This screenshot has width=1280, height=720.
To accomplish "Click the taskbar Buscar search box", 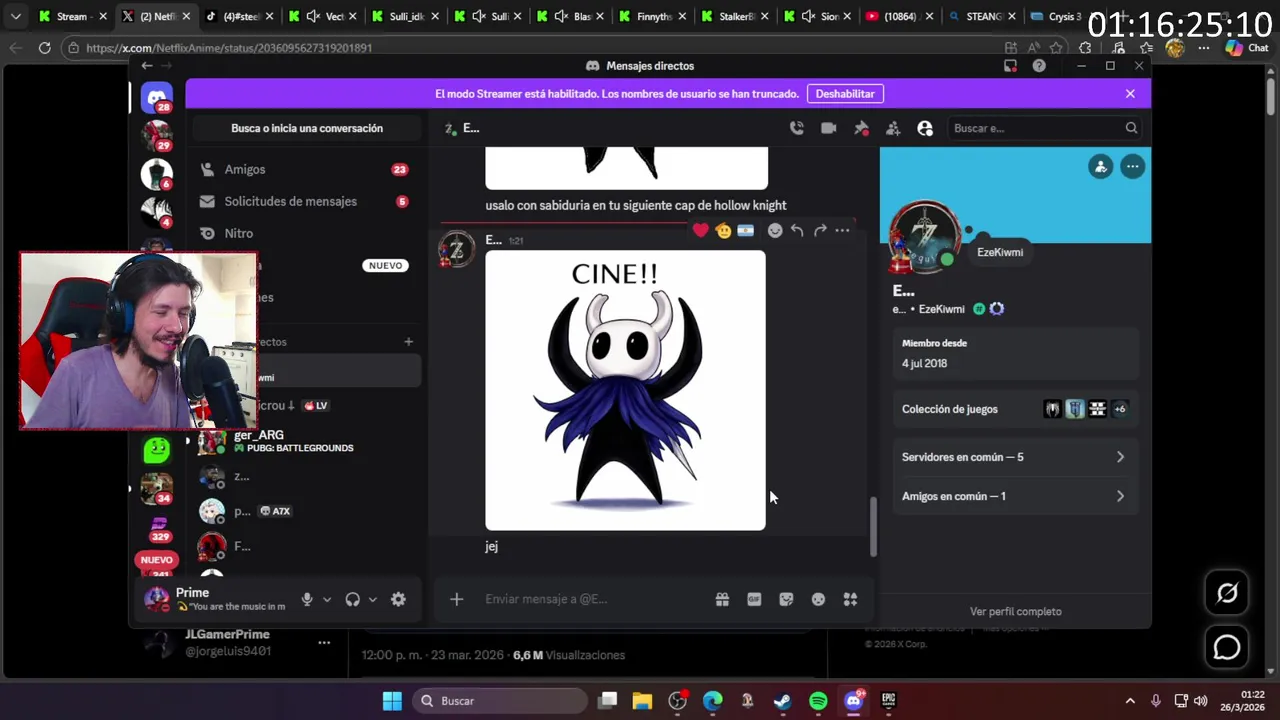I will click(499, 701).
